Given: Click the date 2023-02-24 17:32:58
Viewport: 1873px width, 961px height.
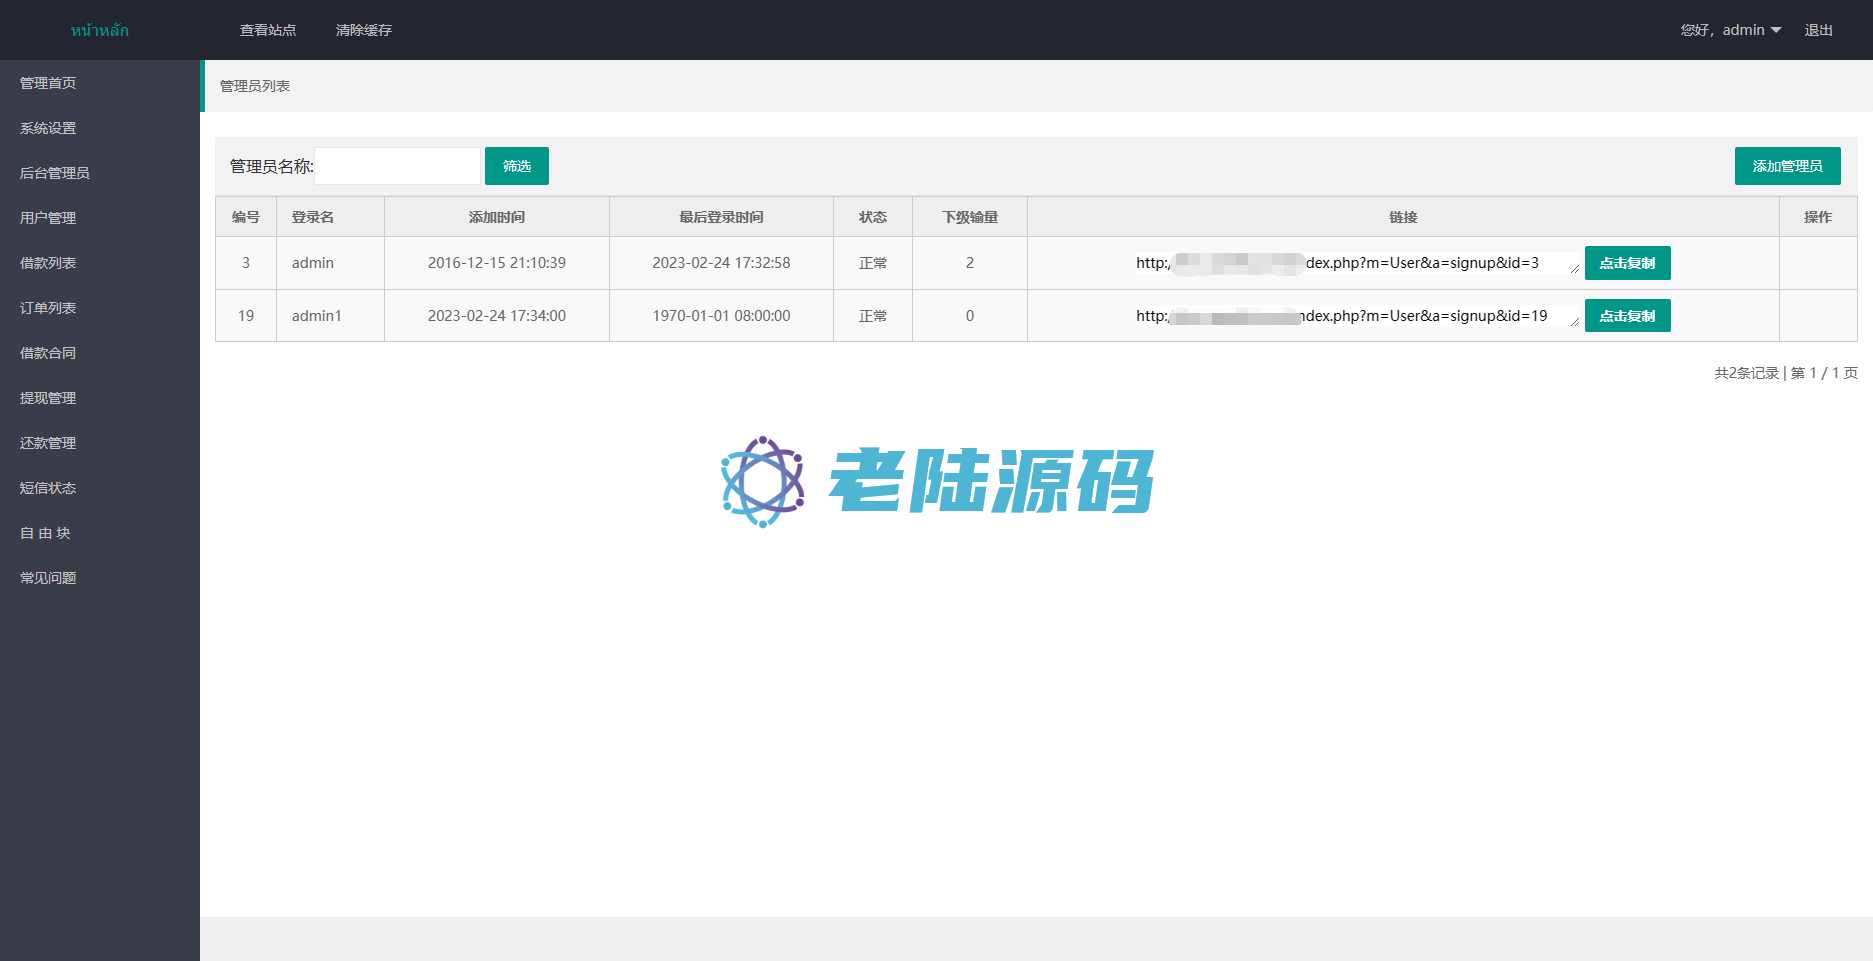Looking at the screenshot, I should tap(721, 263).
